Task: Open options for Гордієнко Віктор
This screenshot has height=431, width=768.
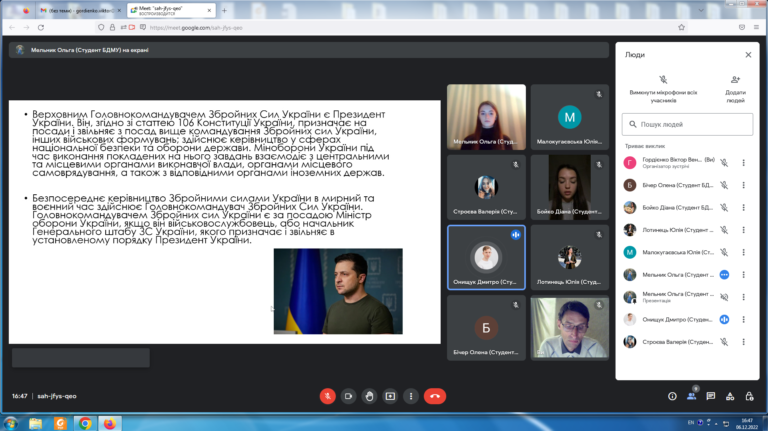Action: 744,163
